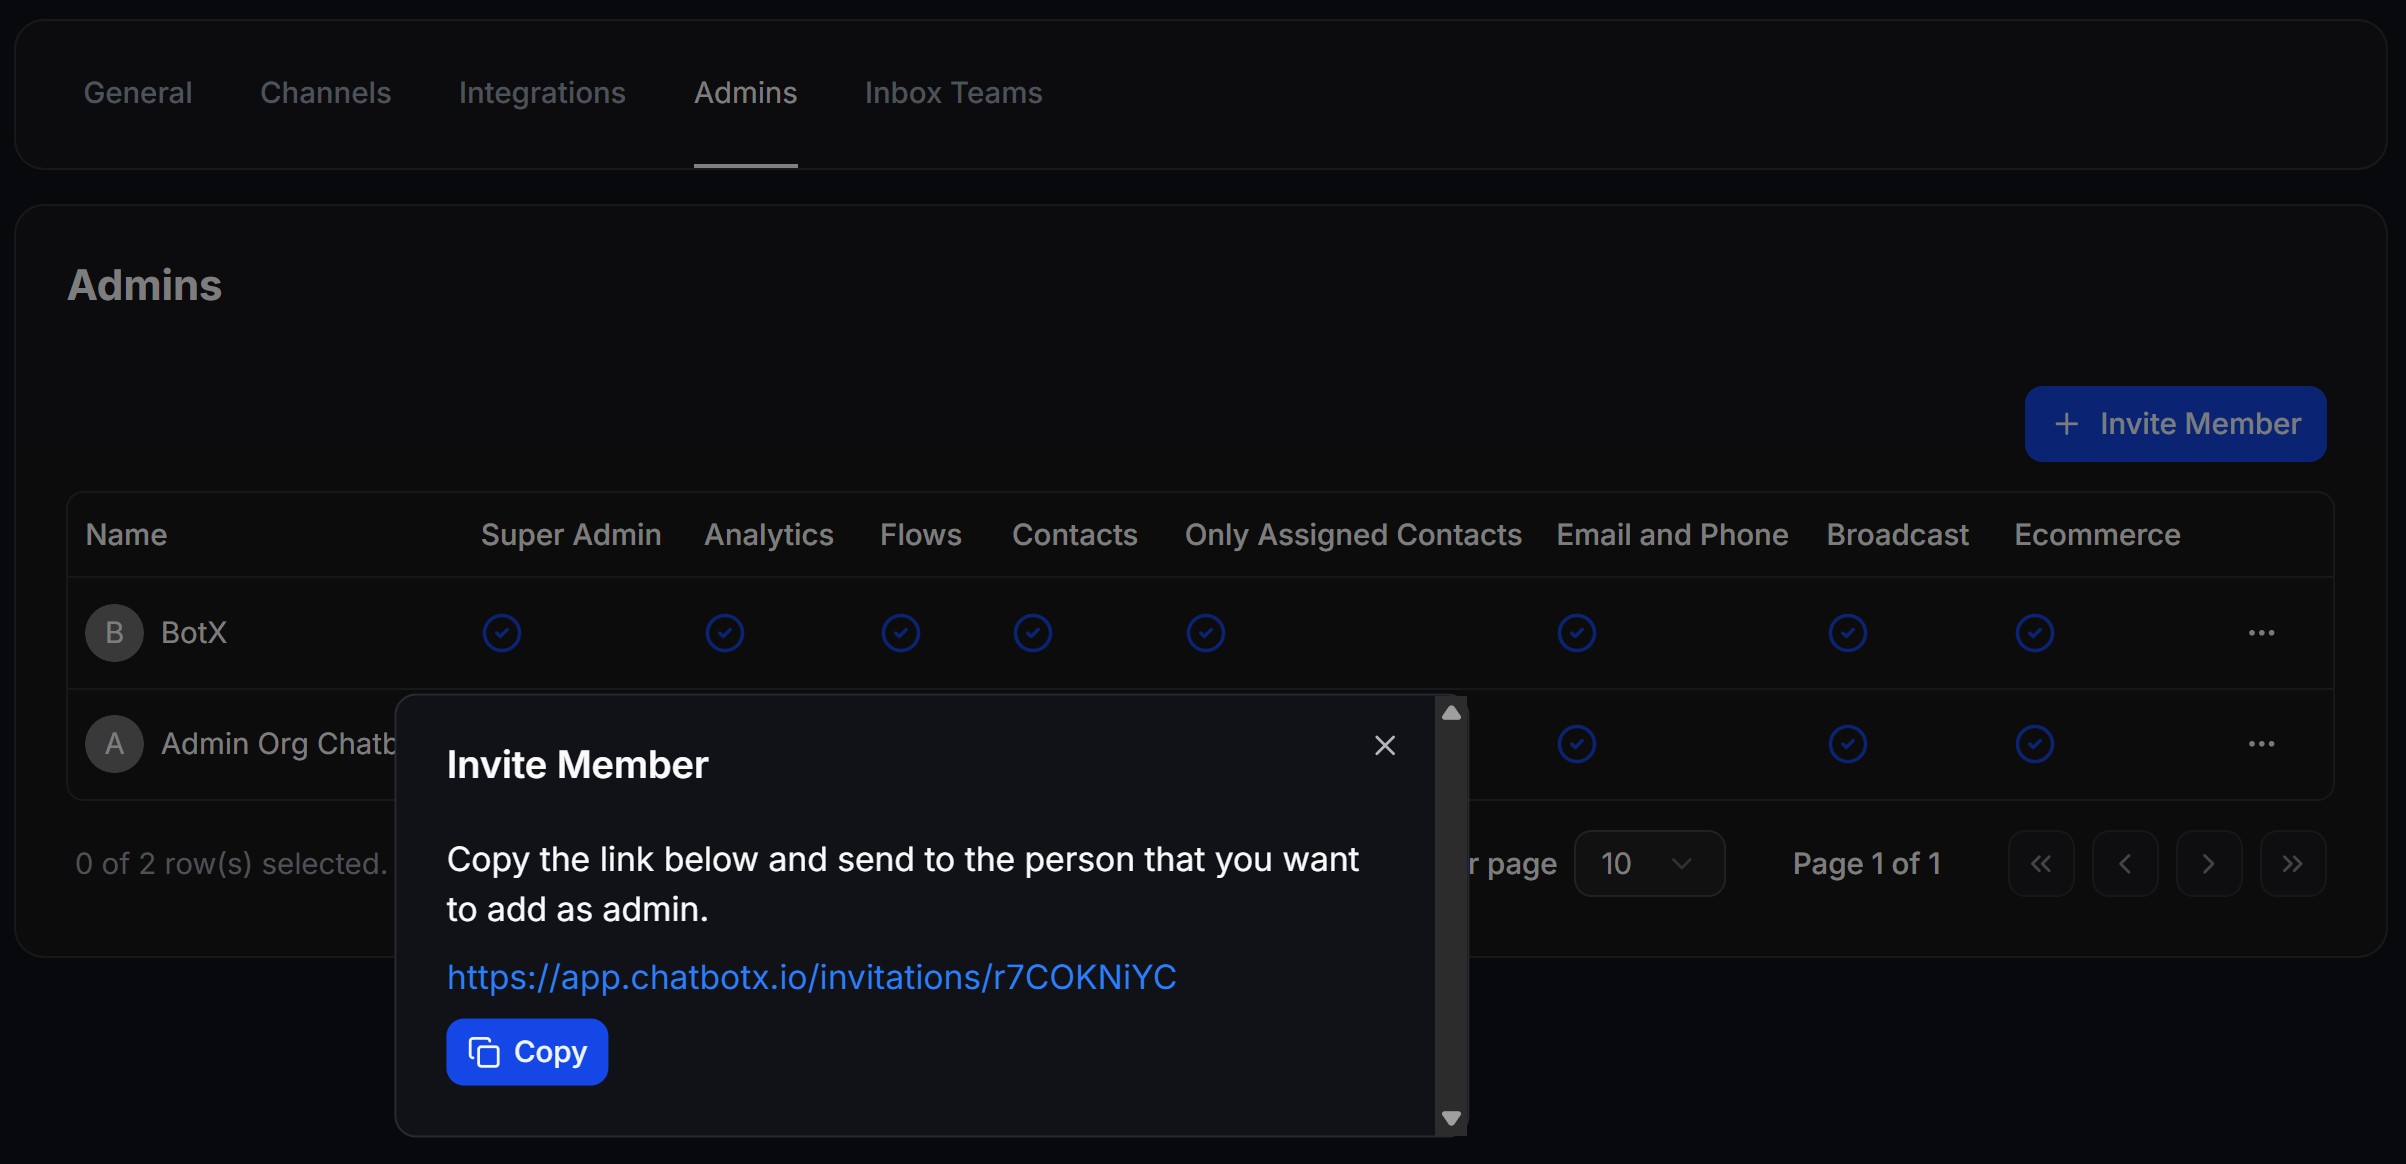
Task: Toggle BotX Only Assigned Contacts permission
Action: pyautogui.click(x=1206, y=633)
